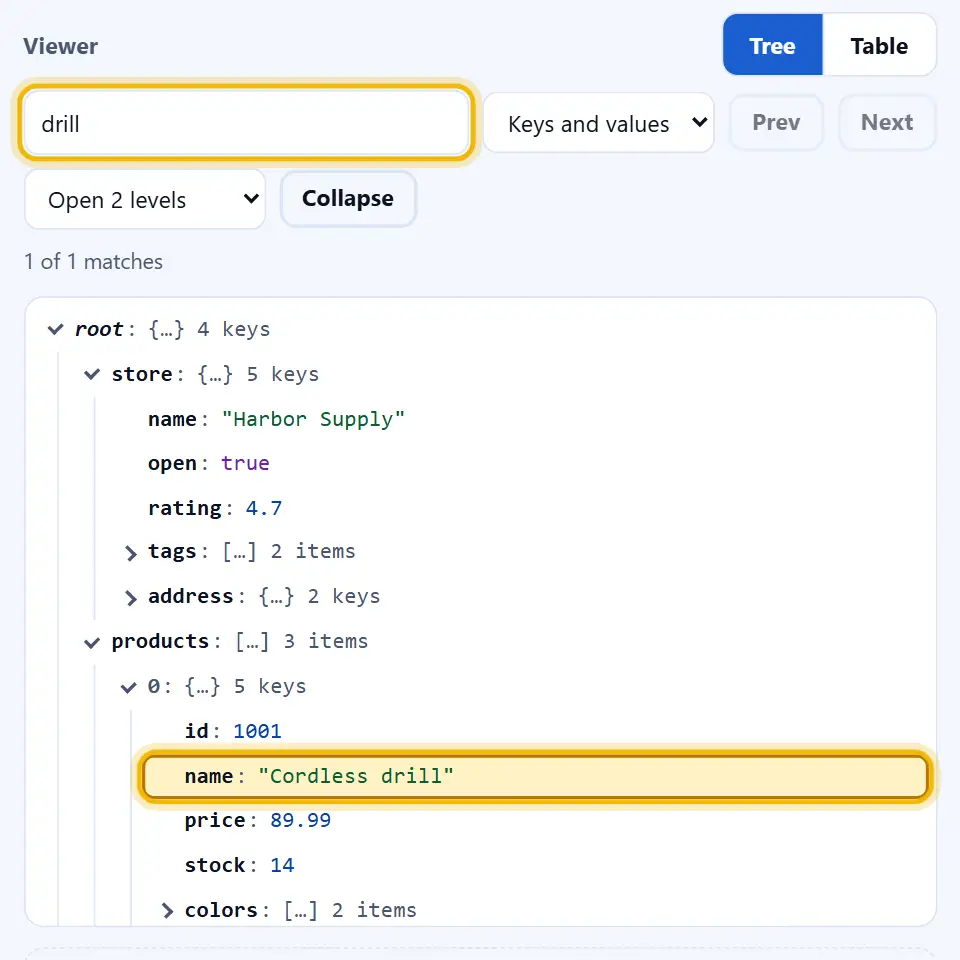
Task: Click the 'Viewer' heading
Action: point(61,47)
